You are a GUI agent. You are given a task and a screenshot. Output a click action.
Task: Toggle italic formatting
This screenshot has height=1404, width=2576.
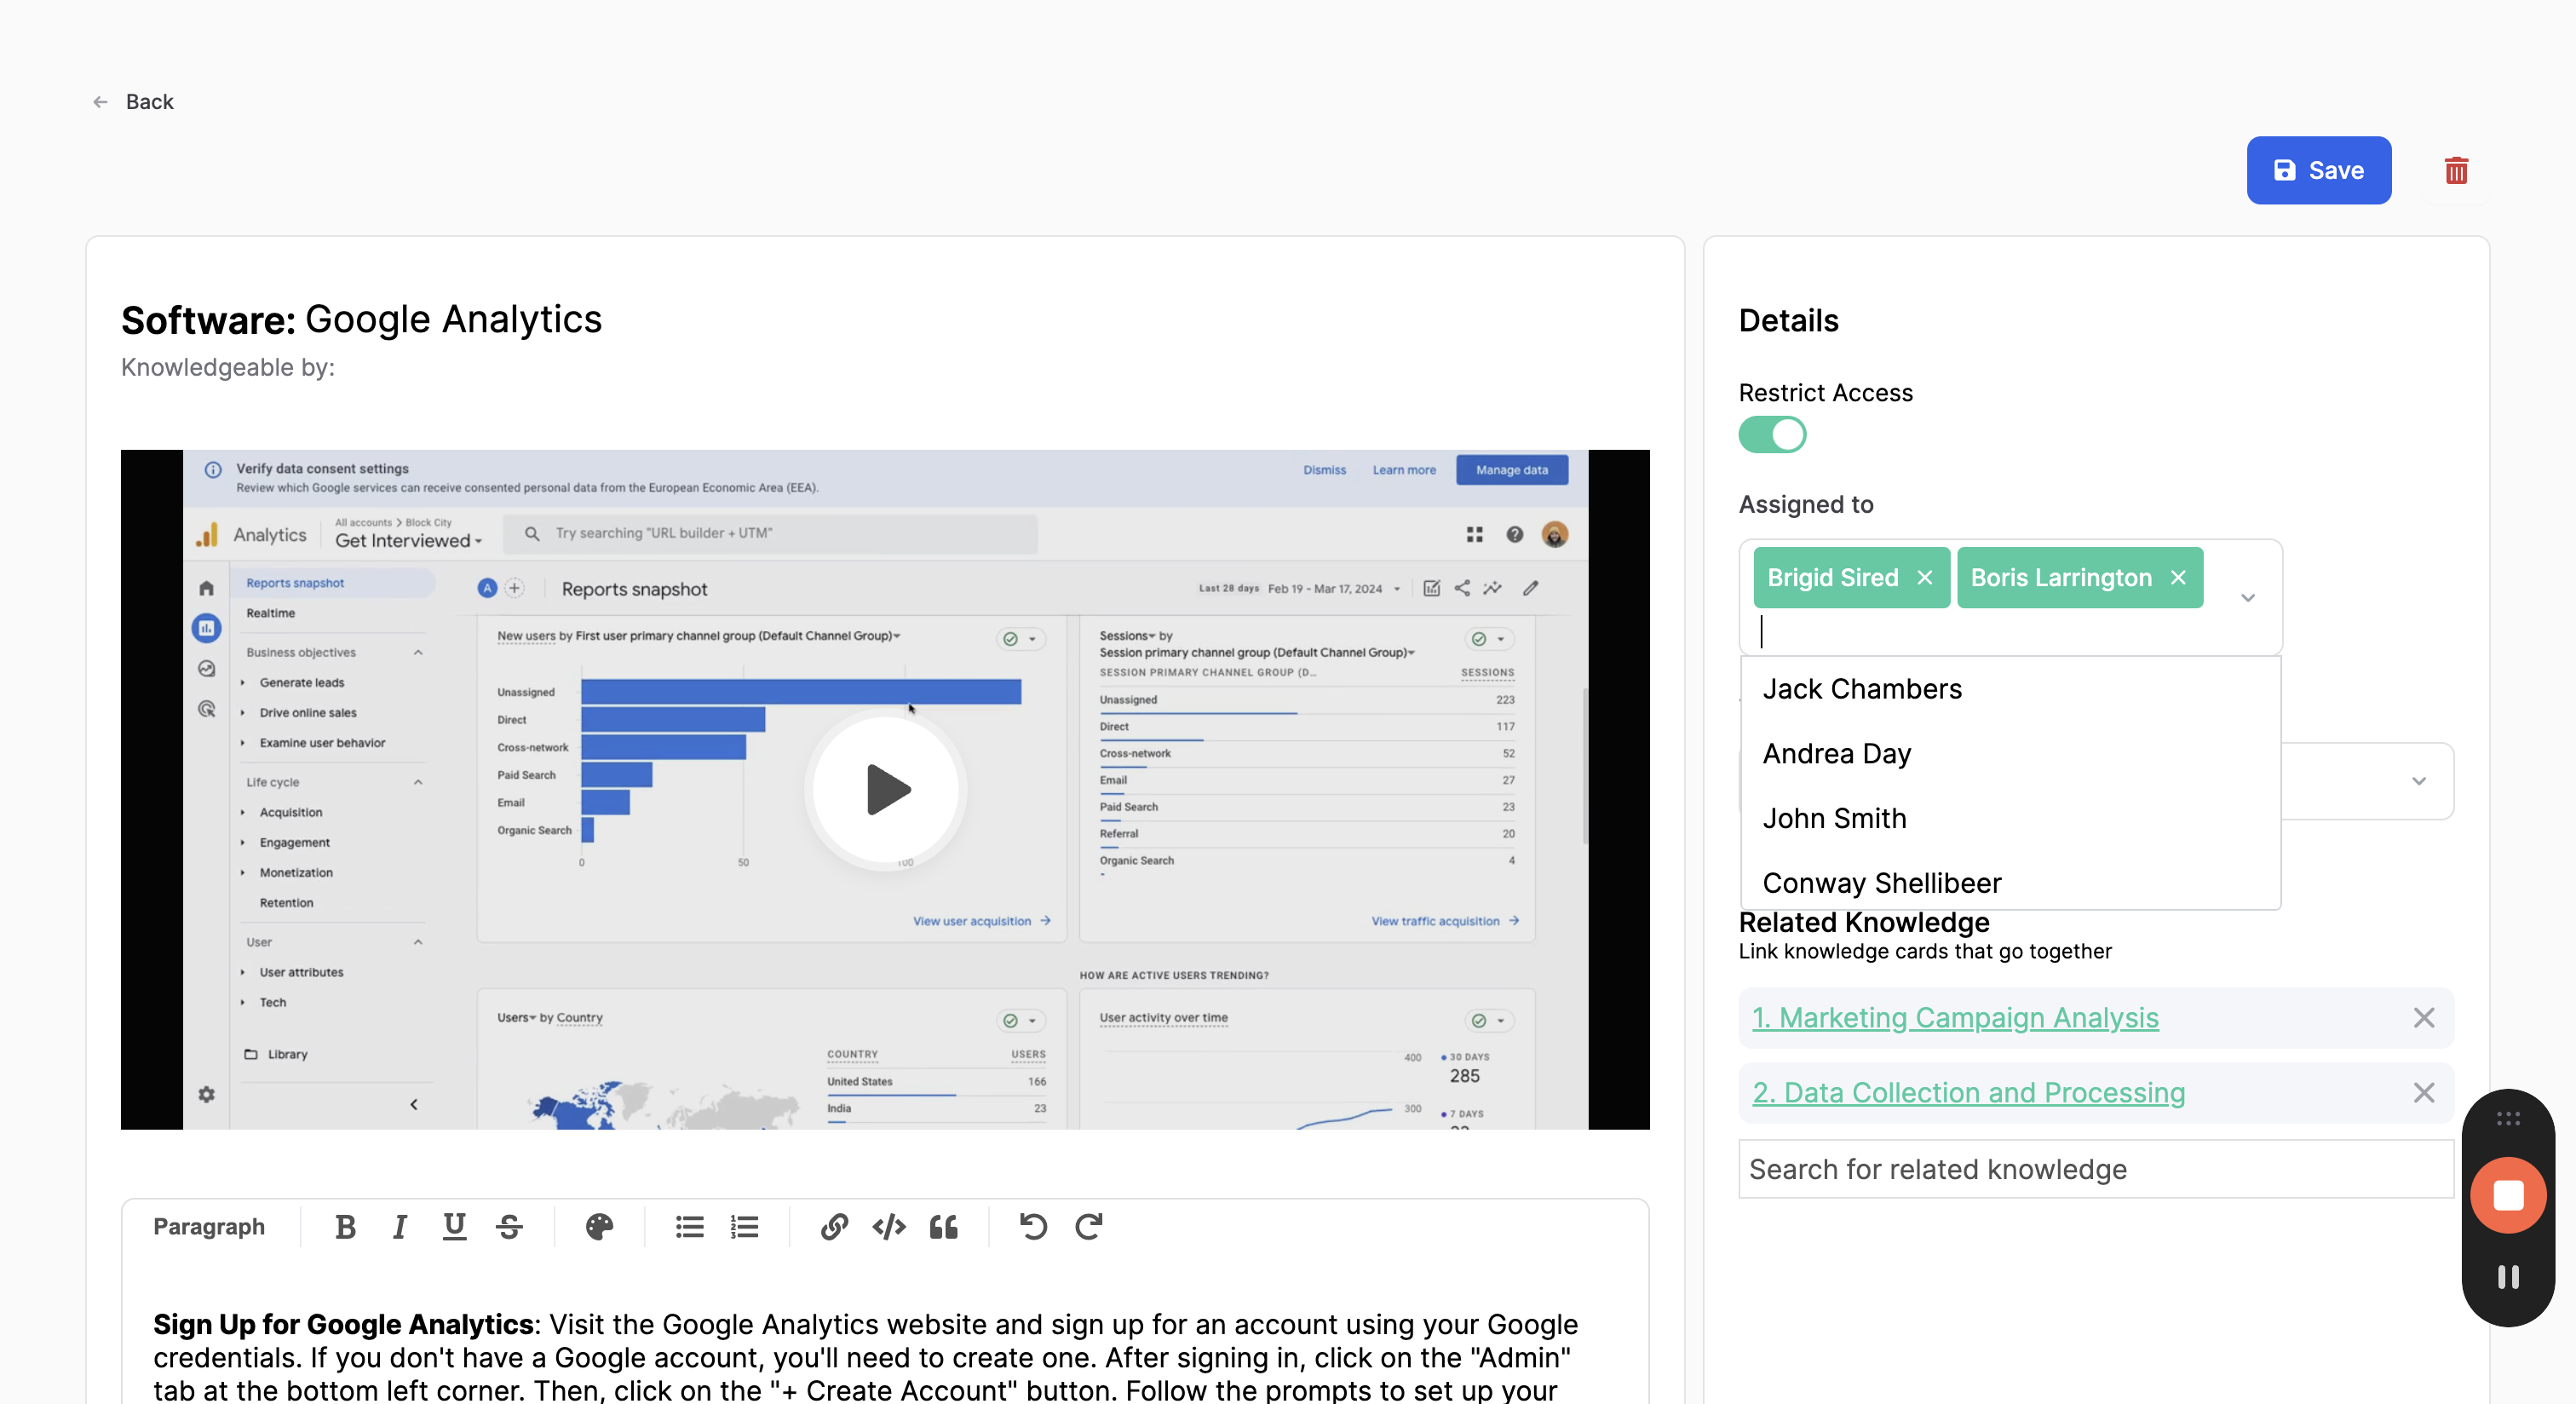pyautogui.click(x=399, y=1226)
